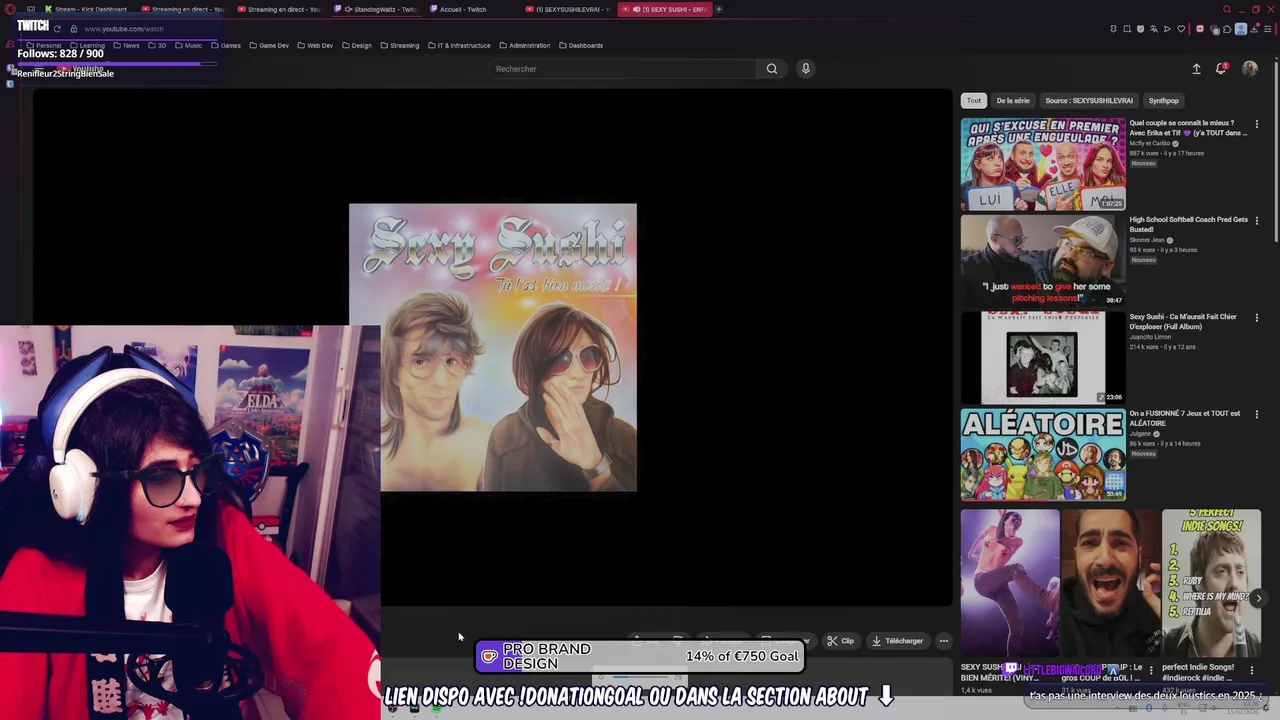The width and height of the screenshot is (1280, 720).
Task: Open Sexy Sushi Full Album thumbnail
Action: click(1043, 358)
